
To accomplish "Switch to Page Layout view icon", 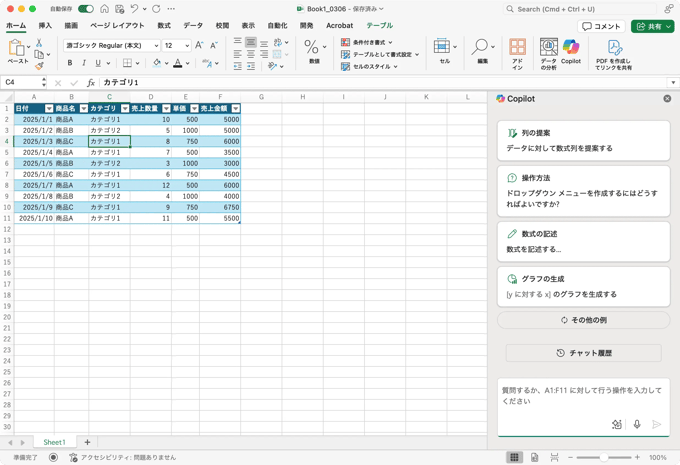I will pos(534,457).
